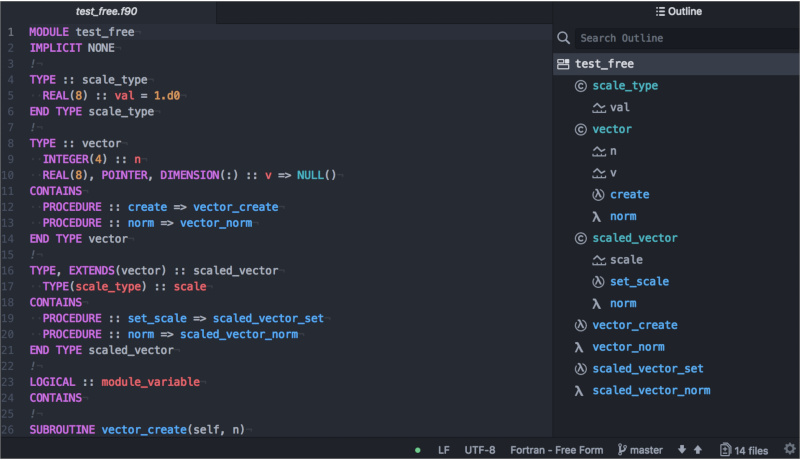Click the subroutine icon beside vector_create in the outline

581,325
